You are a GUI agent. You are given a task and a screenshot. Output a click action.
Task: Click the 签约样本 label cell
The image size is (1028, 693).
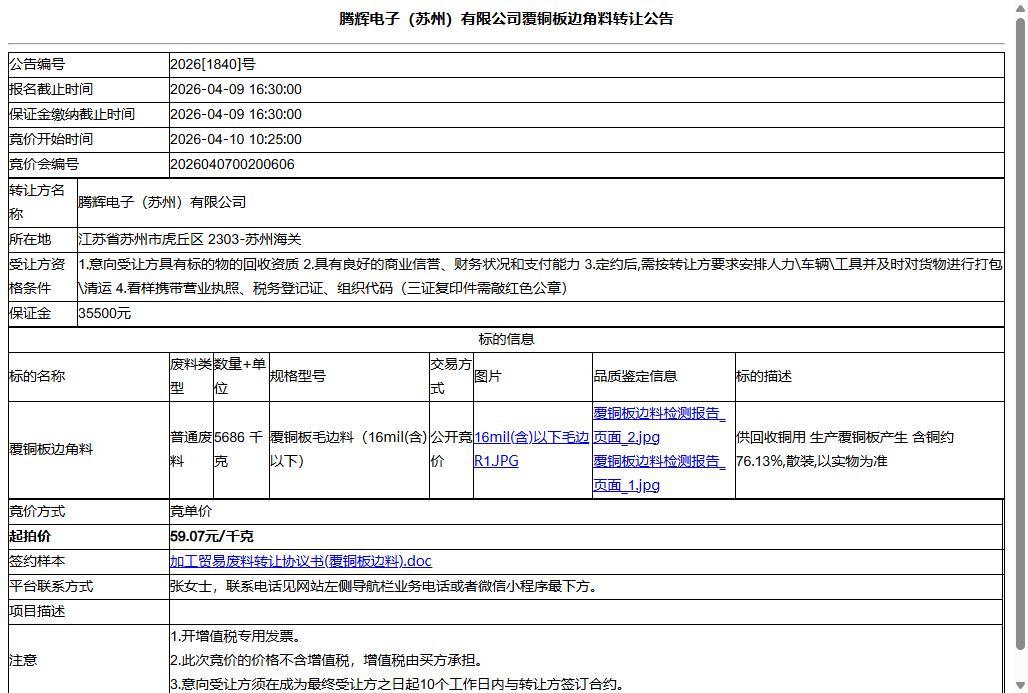tap(89, 561)
